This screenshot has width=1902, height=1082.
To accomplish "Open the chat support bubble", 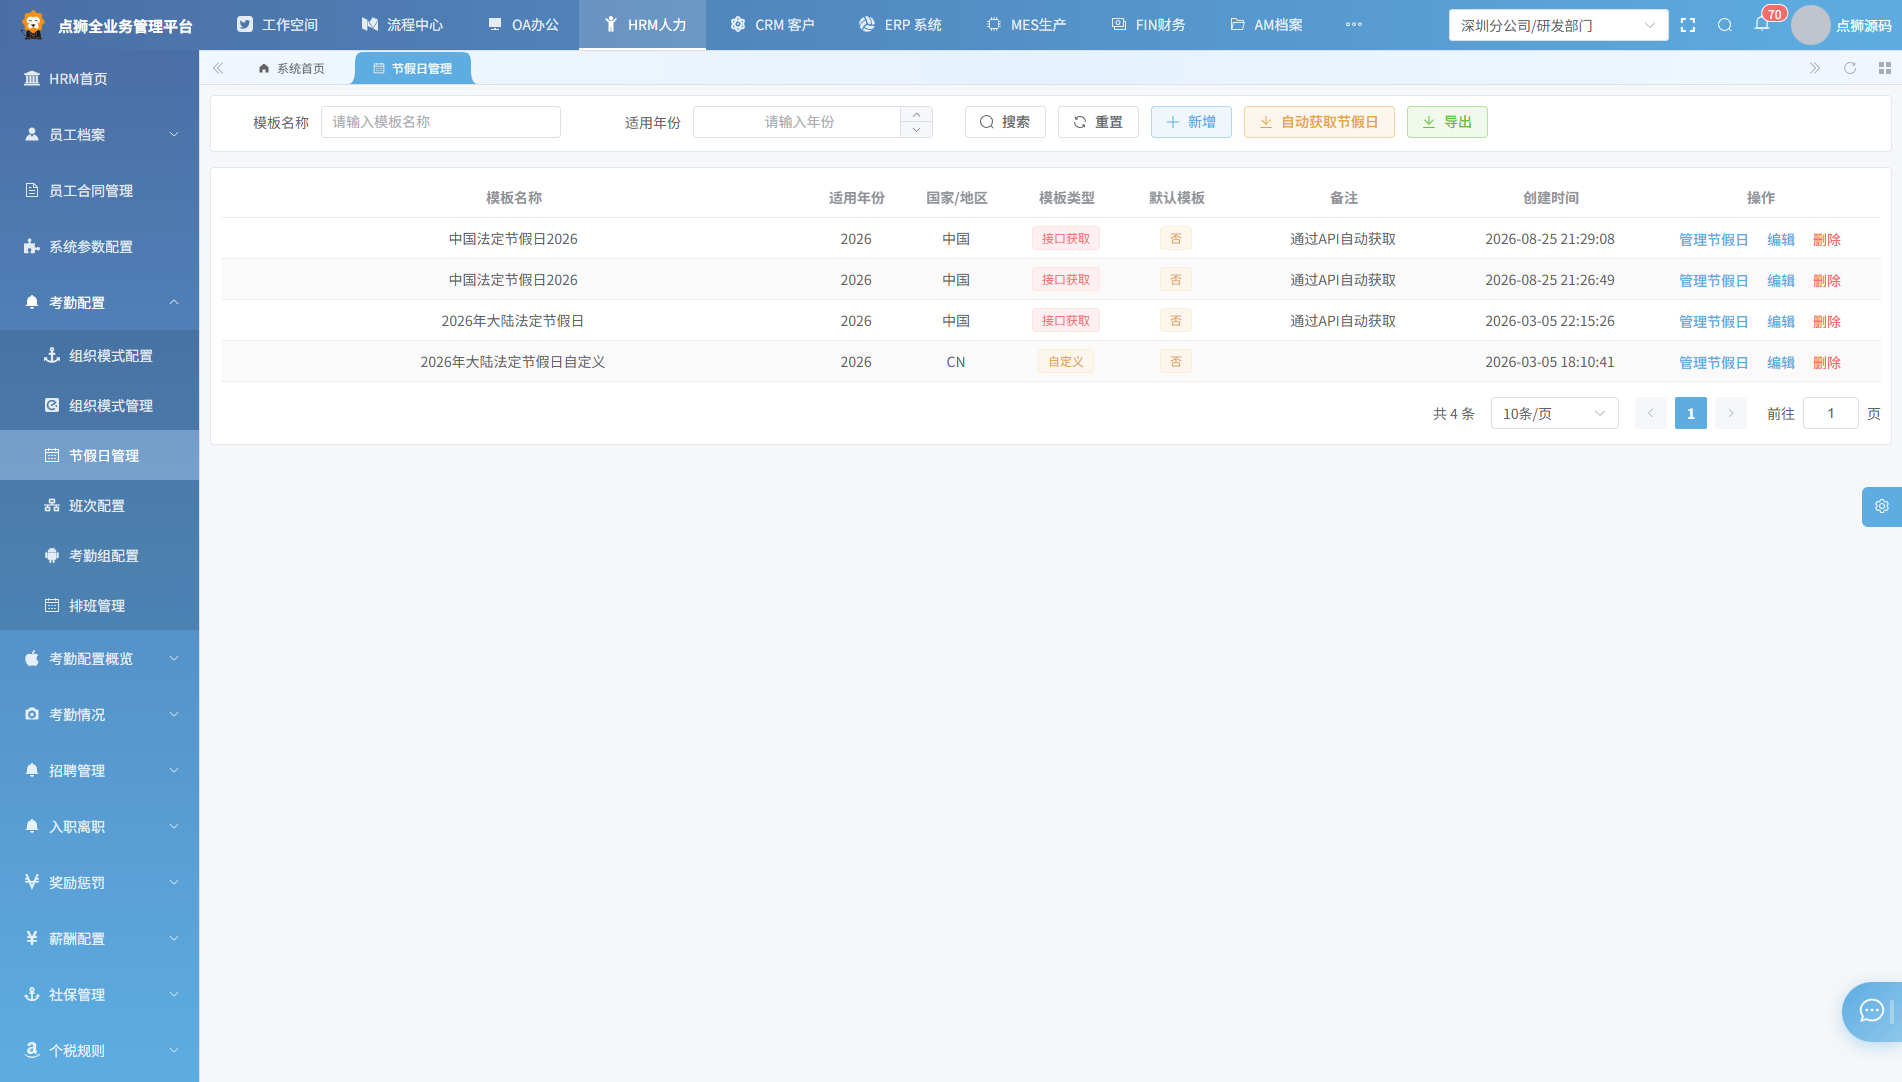I will coord(1872,1011).
